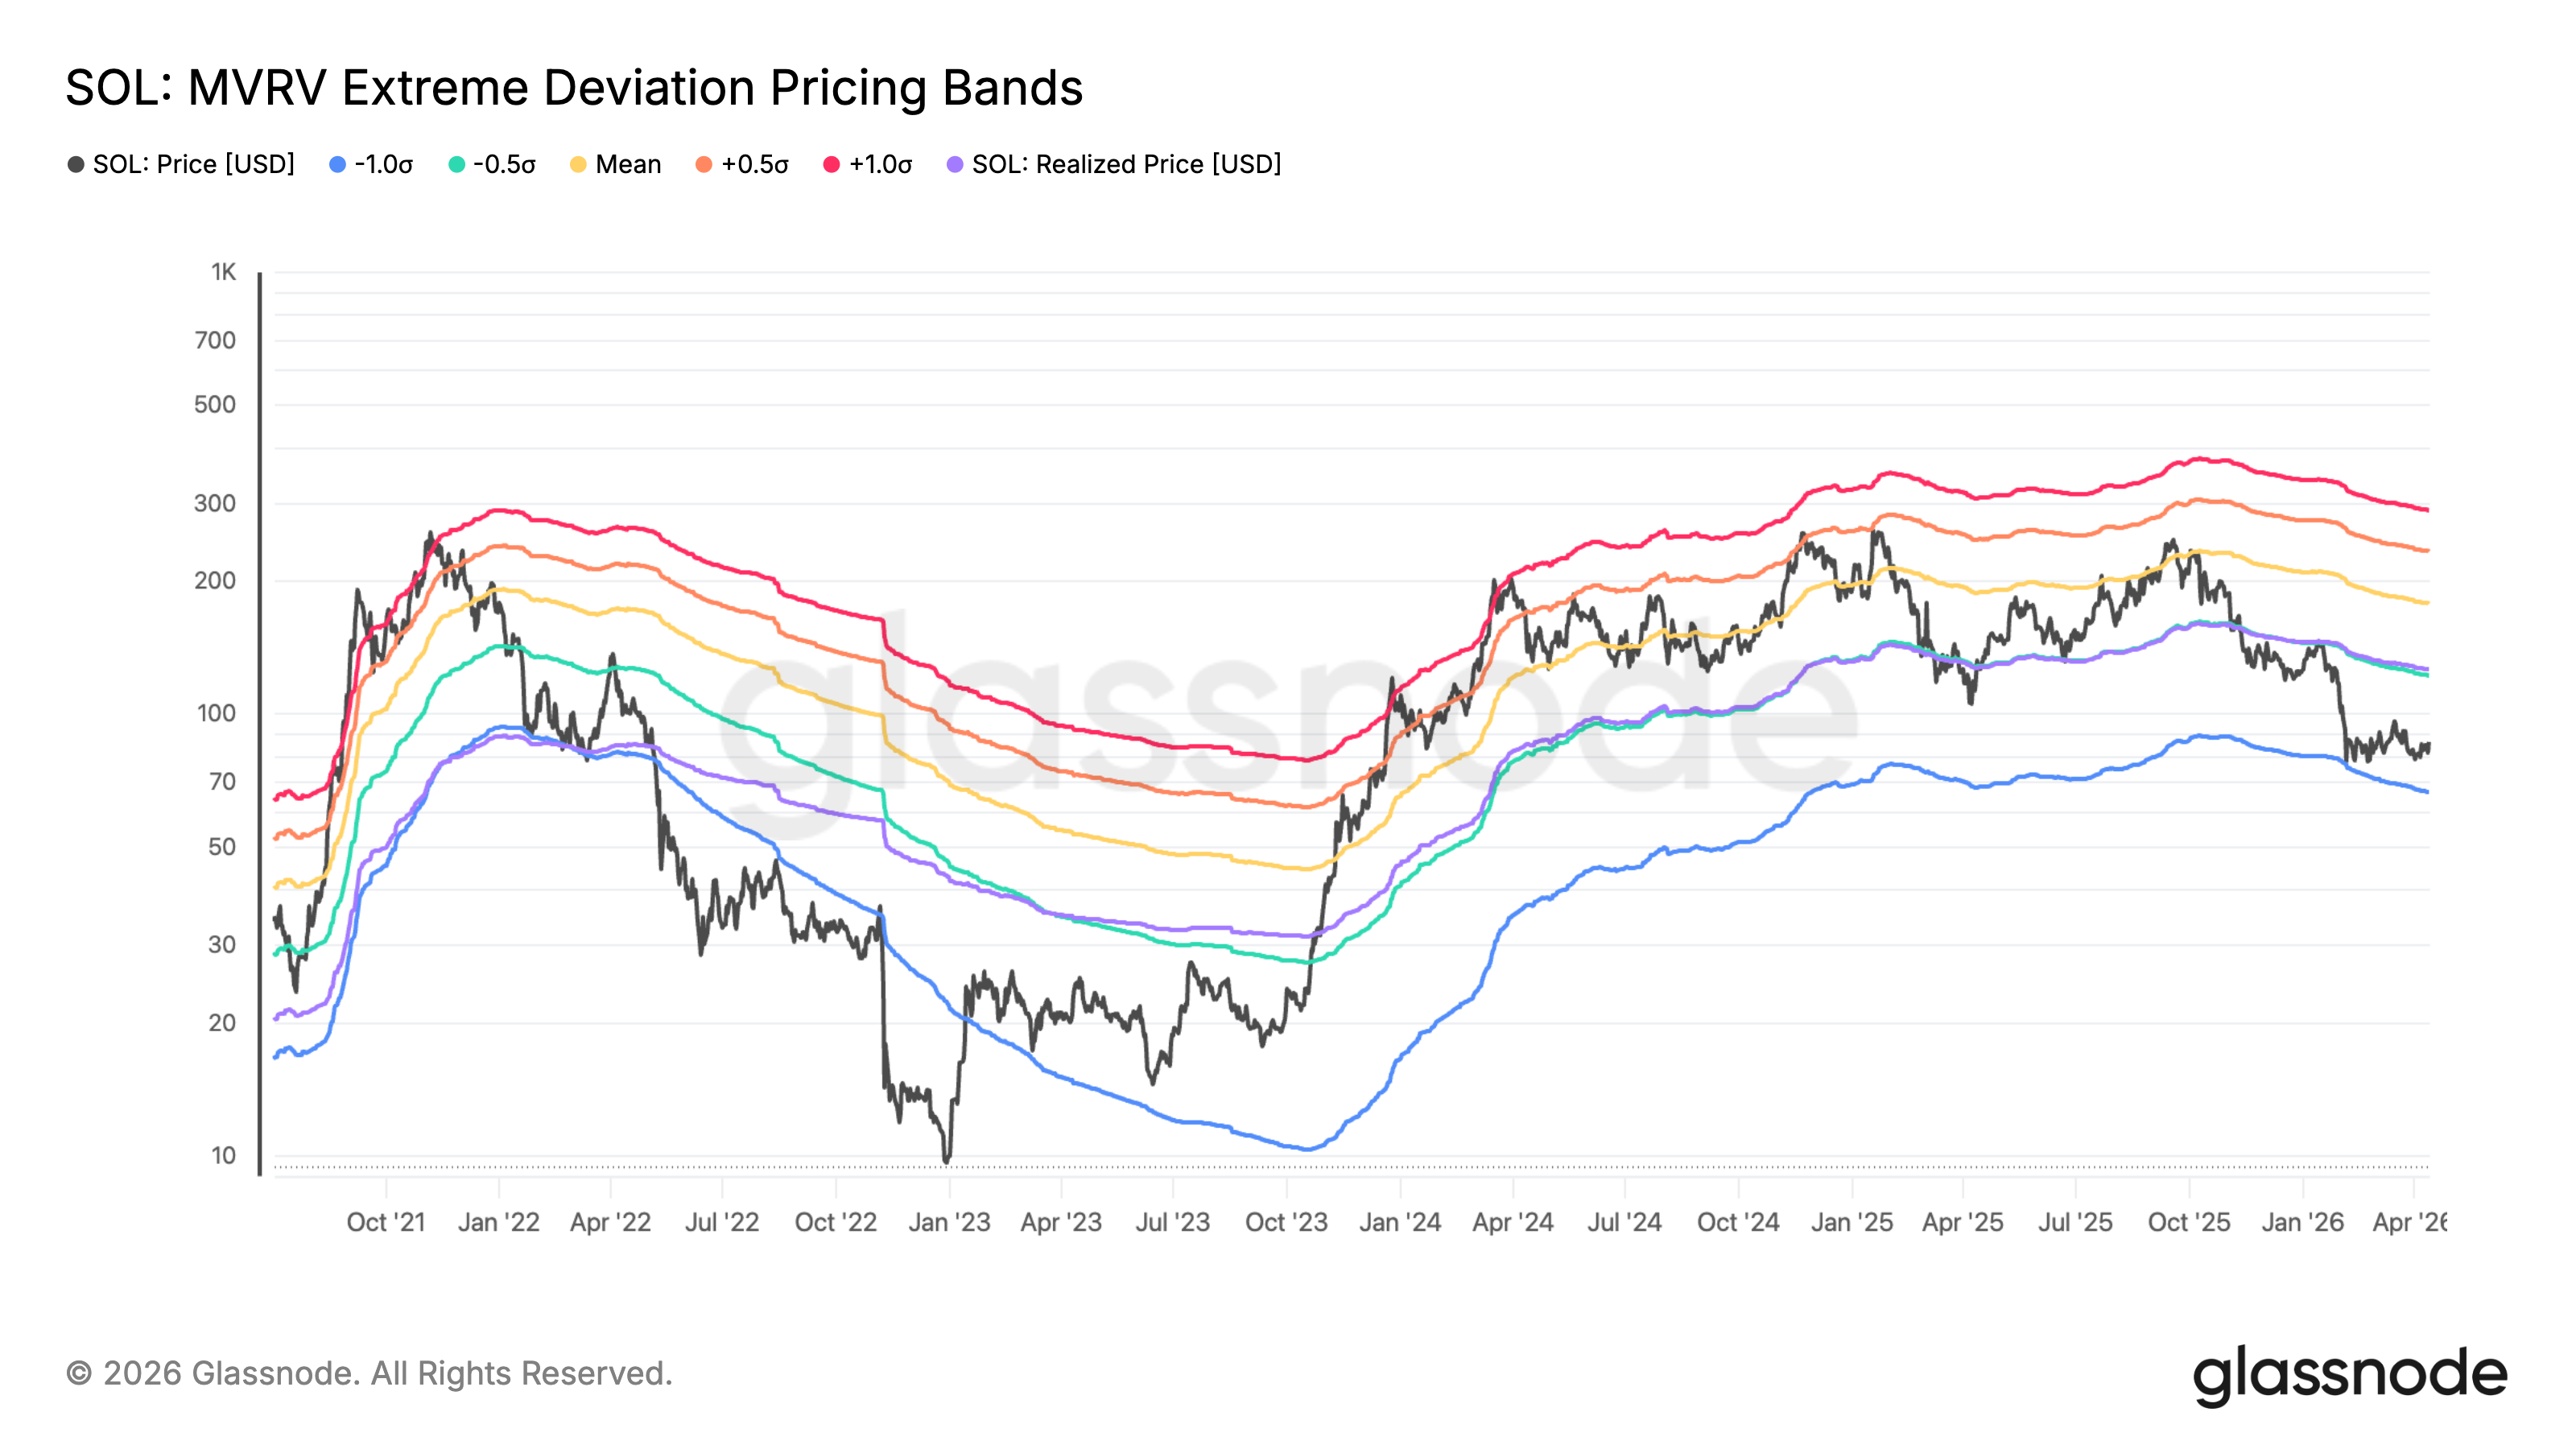The width and height of the screenshot is (2576, 1449).
Task: Click the purple Realized Price legend dot
Action: [x=955, y=164]
